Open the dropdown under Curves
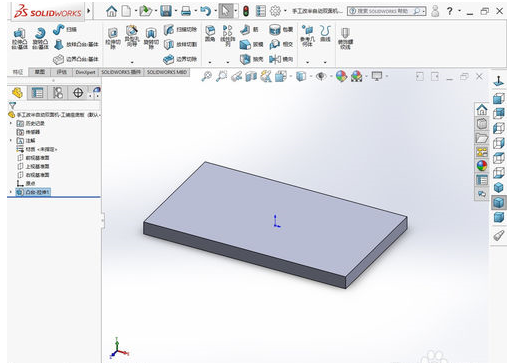524x363 pixels. coord(325,62)
